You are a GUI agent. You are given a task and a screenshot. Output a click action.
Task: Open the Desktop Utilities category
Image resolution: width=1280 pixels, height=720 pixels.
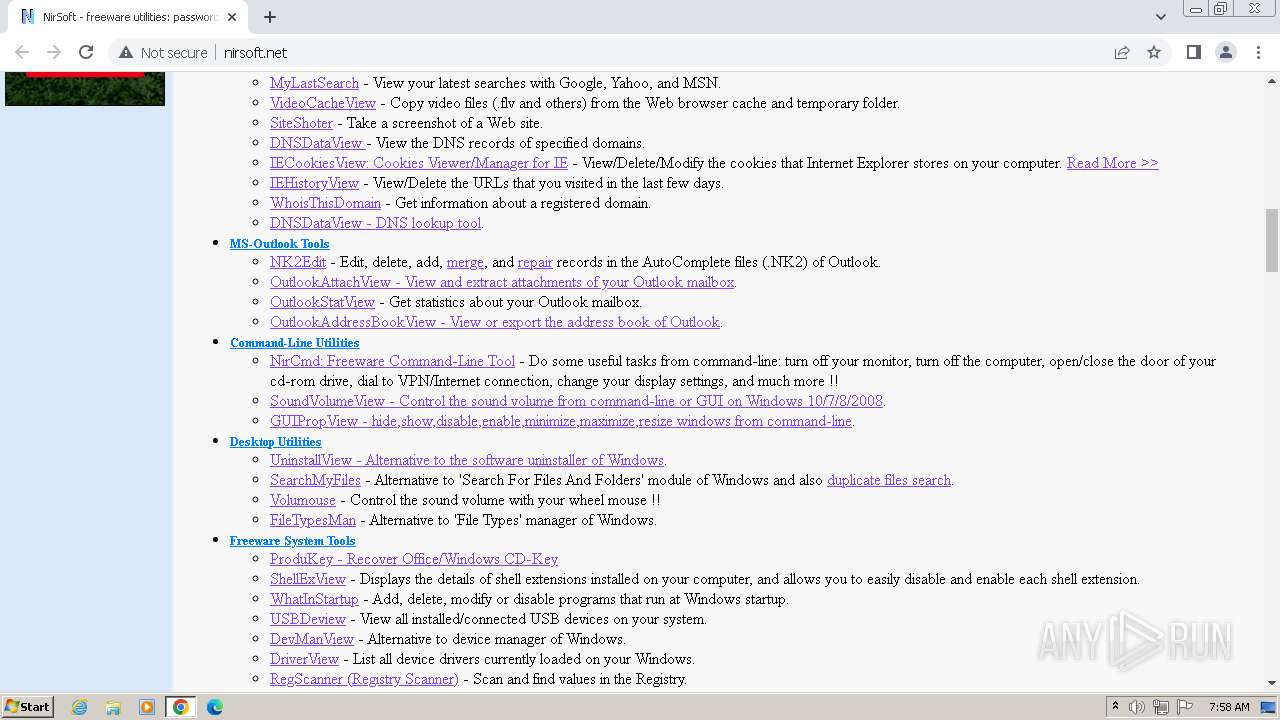pyautogui.click(x=275, y=441)
